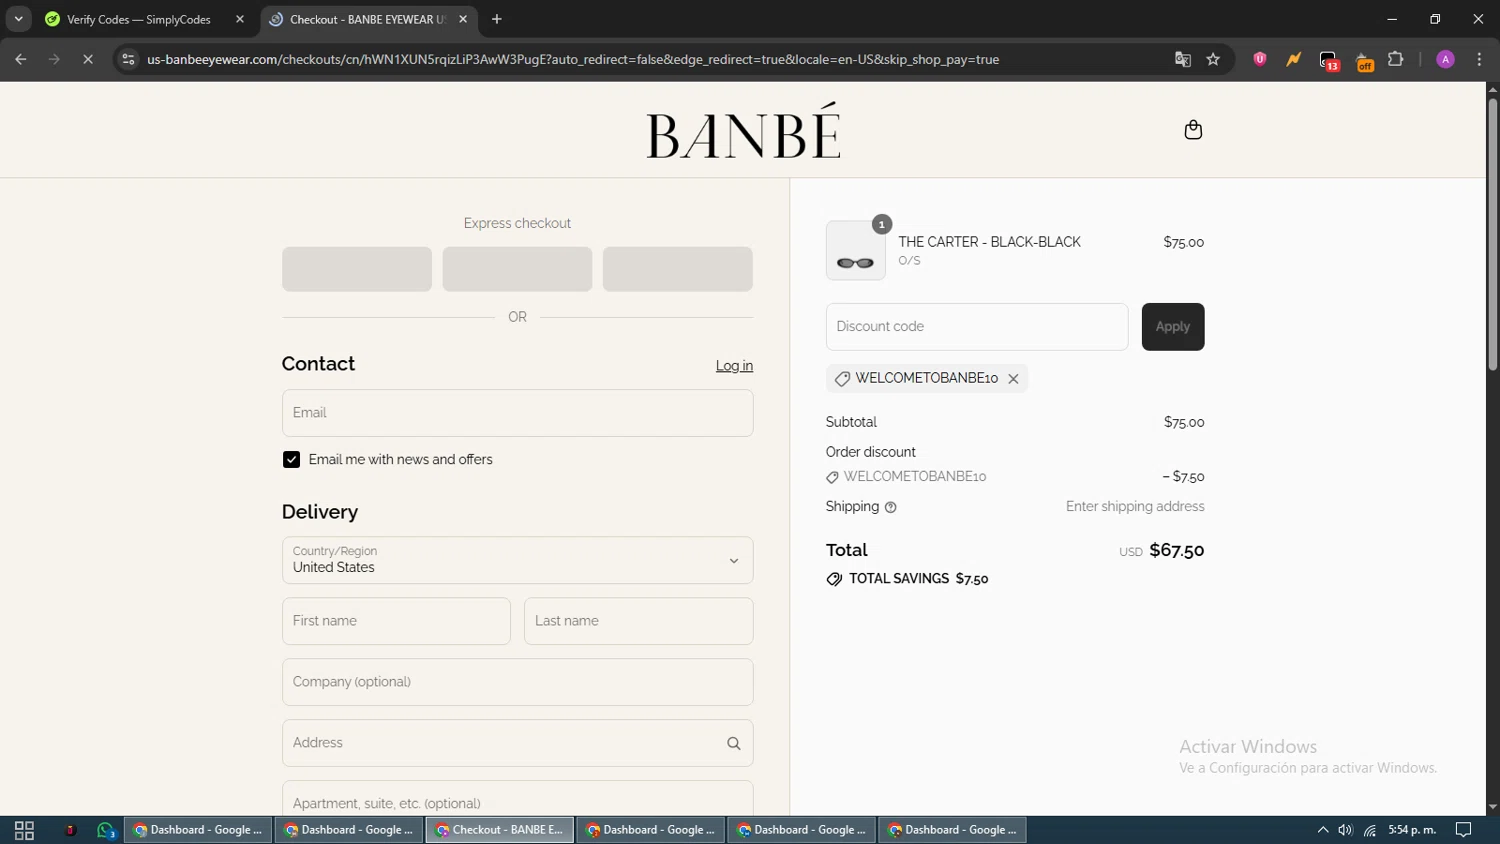Screen dimensions: 1500x844
Task: Open the extension marked off
Action: point(1364,61)
